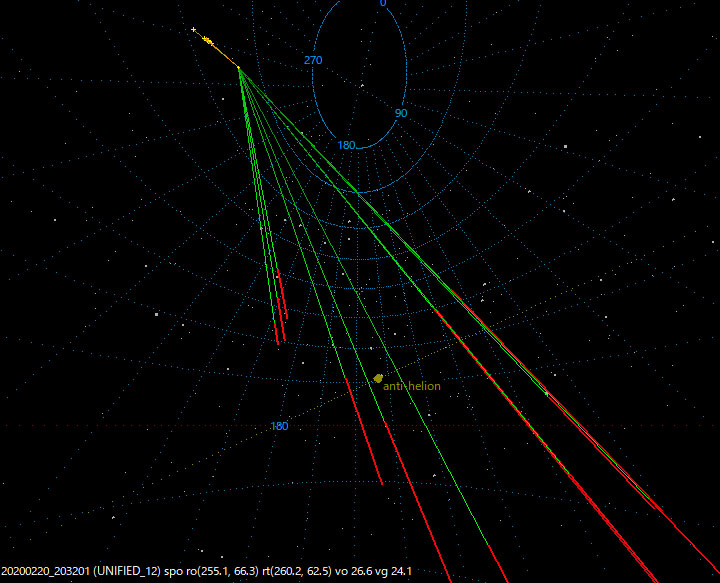Click the radiant convergence point of green lines

[x=239, y=68]
